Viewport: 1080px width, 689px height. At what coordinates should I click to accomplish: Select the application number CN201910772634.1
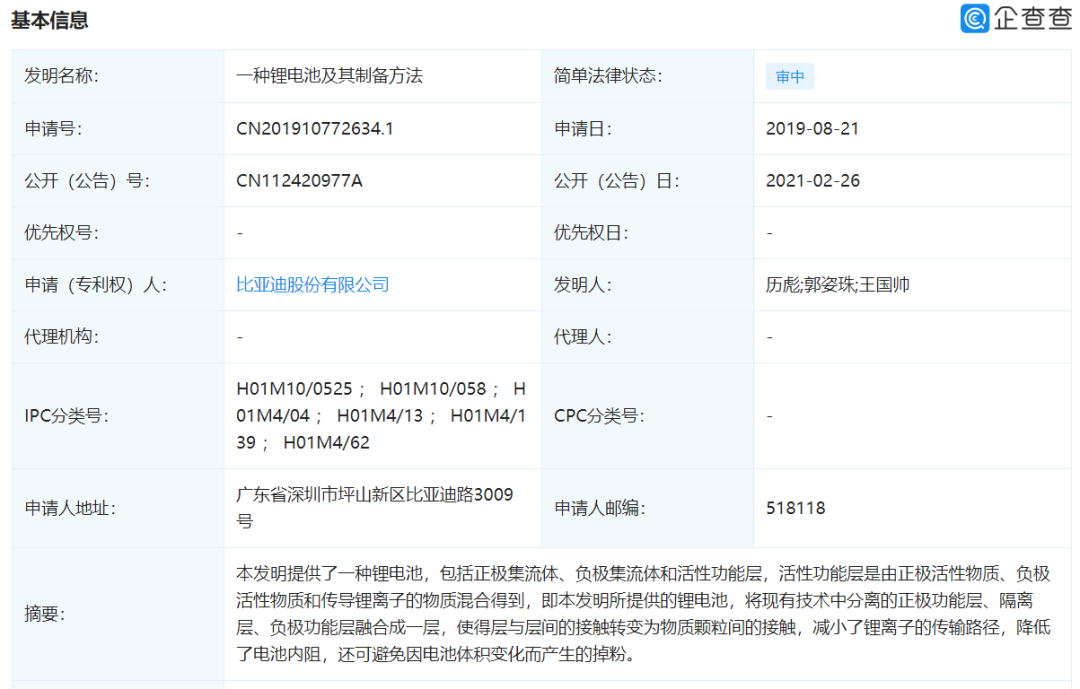(x=315, y=129)
